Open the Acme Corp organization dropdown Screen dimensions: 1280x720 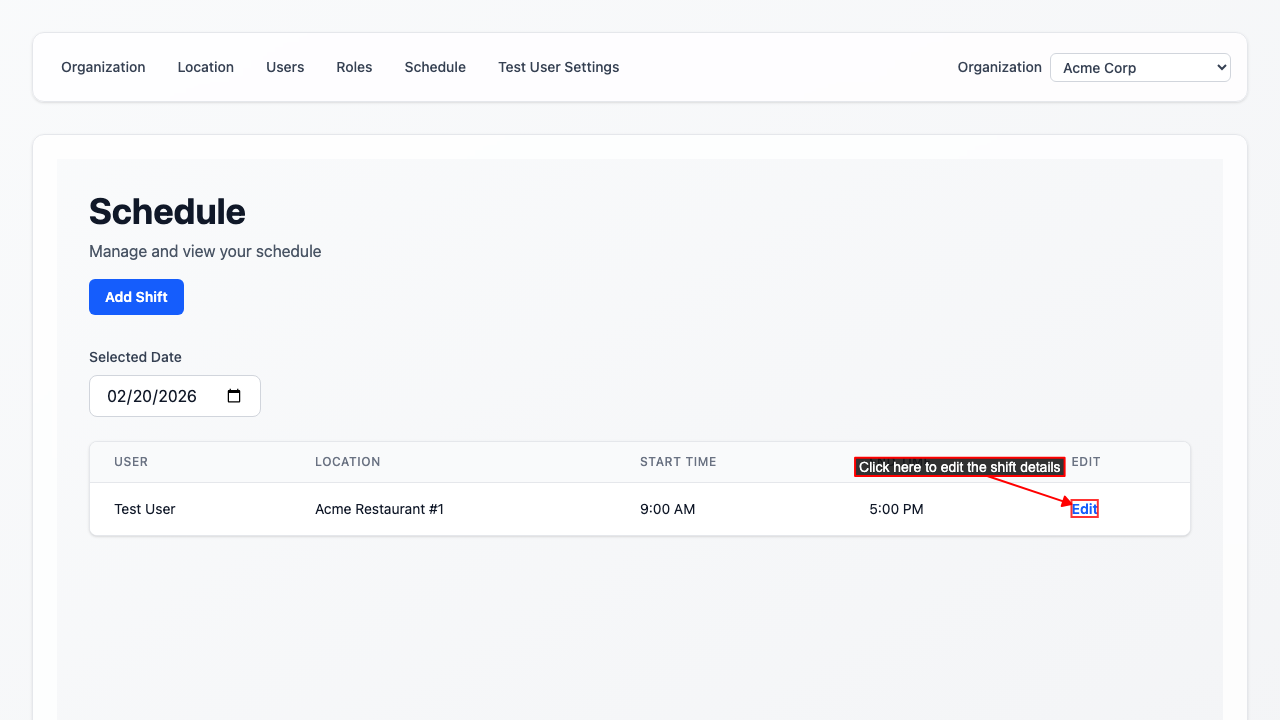(x=1139, y=67)
